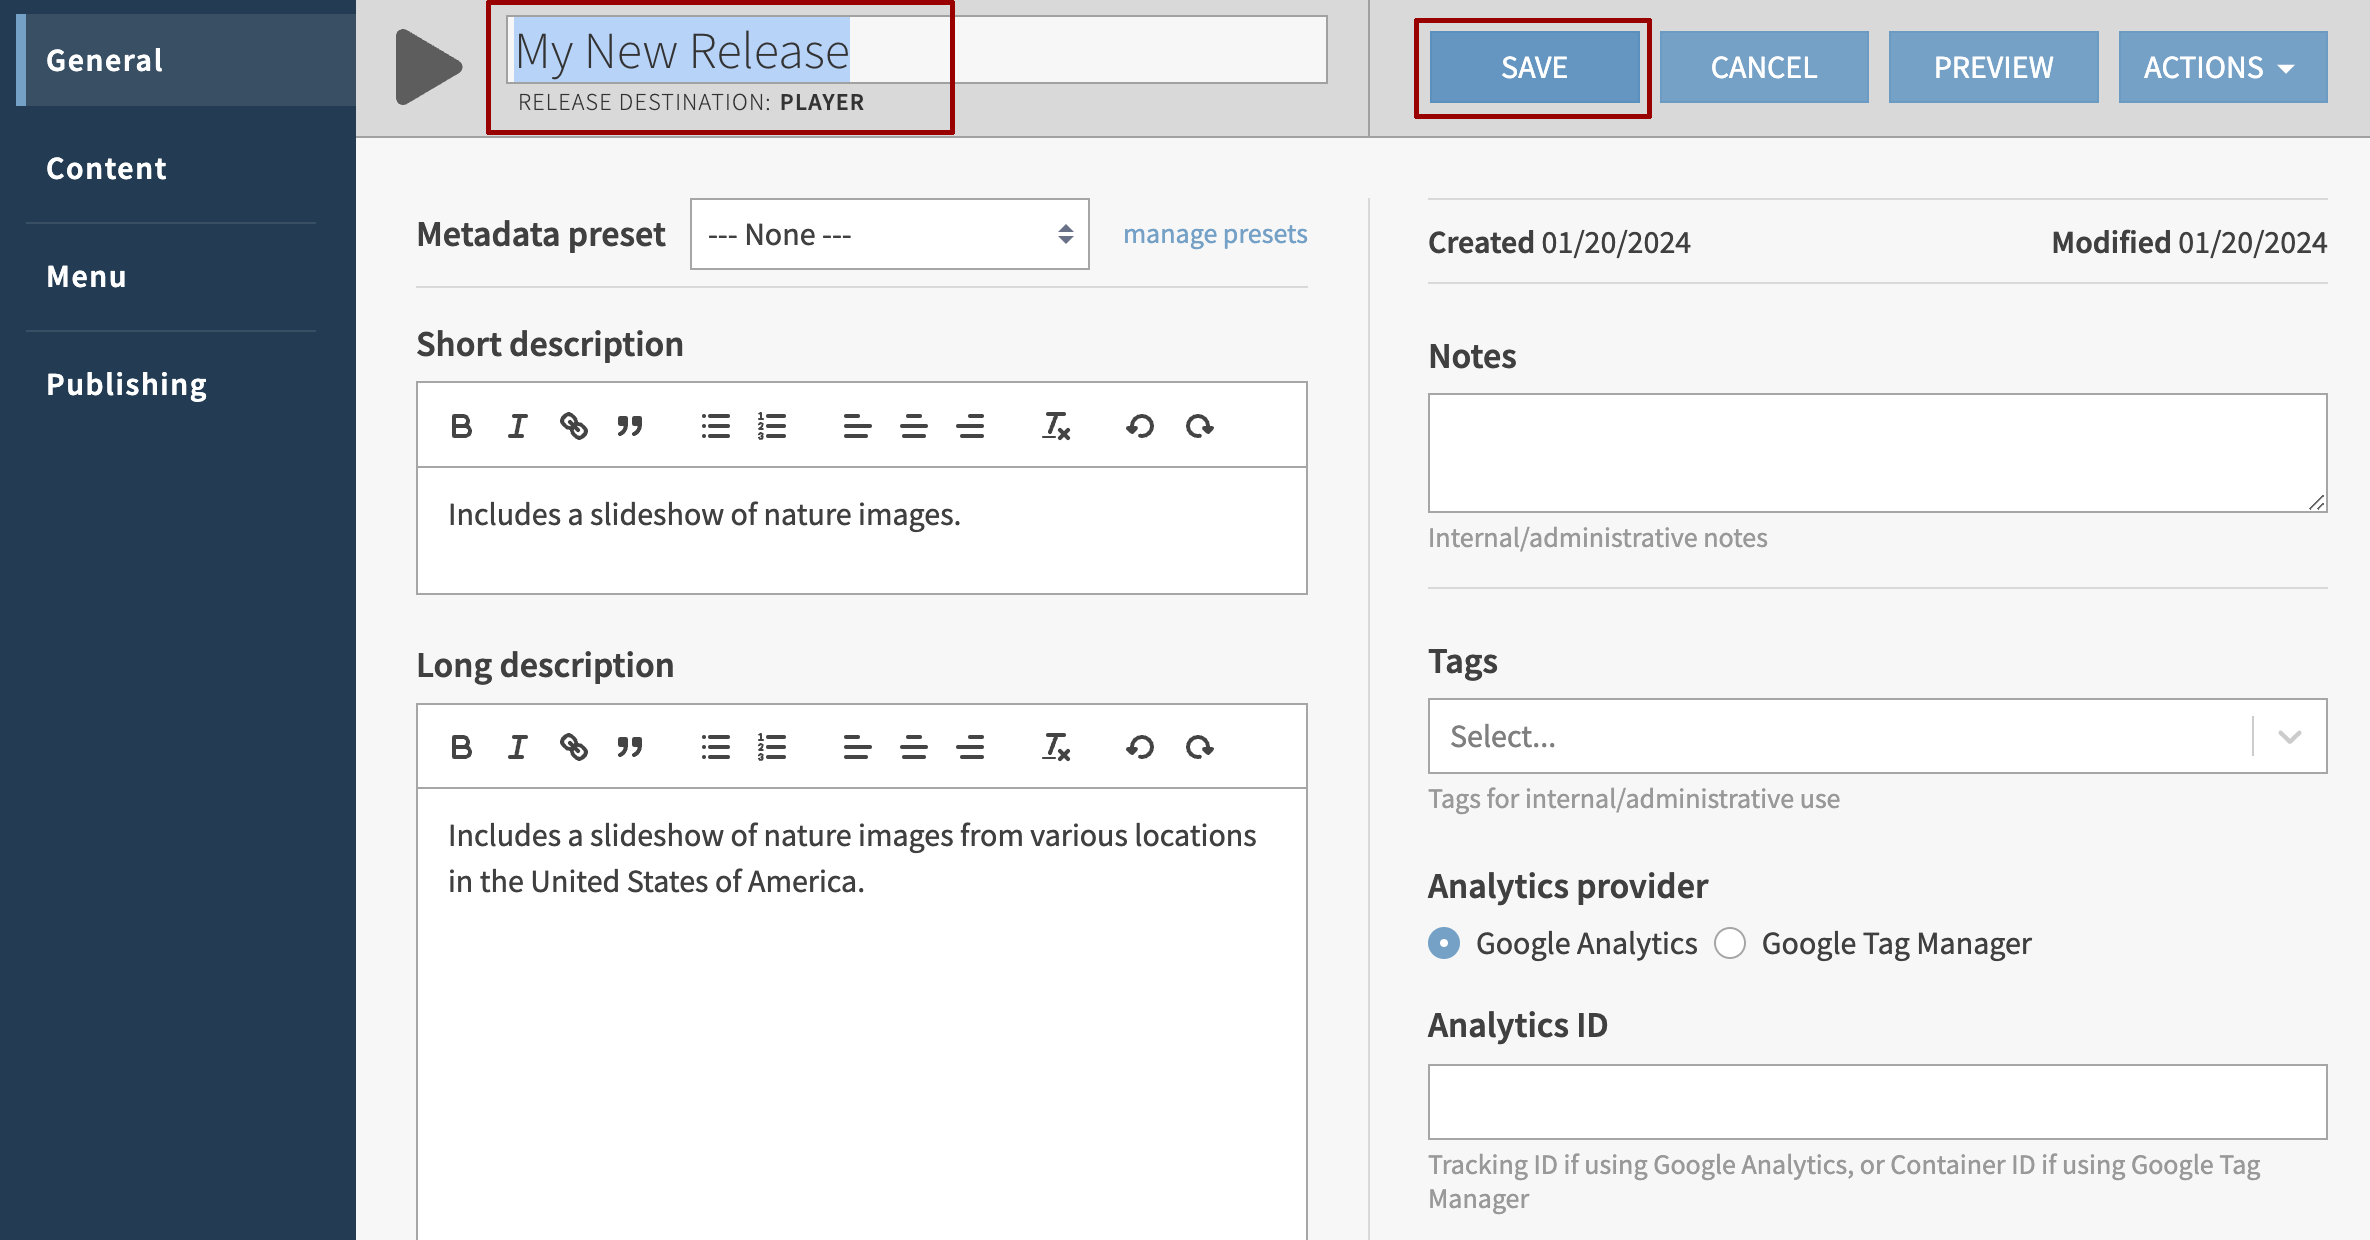Select Google Analytics radio button
Screen dimensions: 2370x1240
1444,943
